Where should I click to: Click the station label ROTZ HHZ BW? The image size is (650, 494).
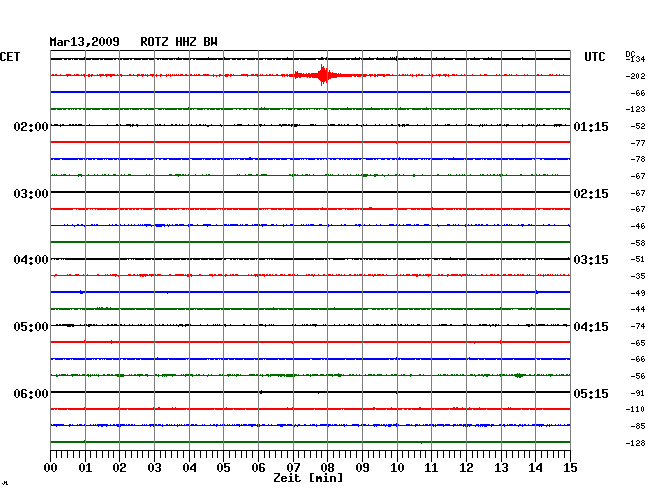179,42
